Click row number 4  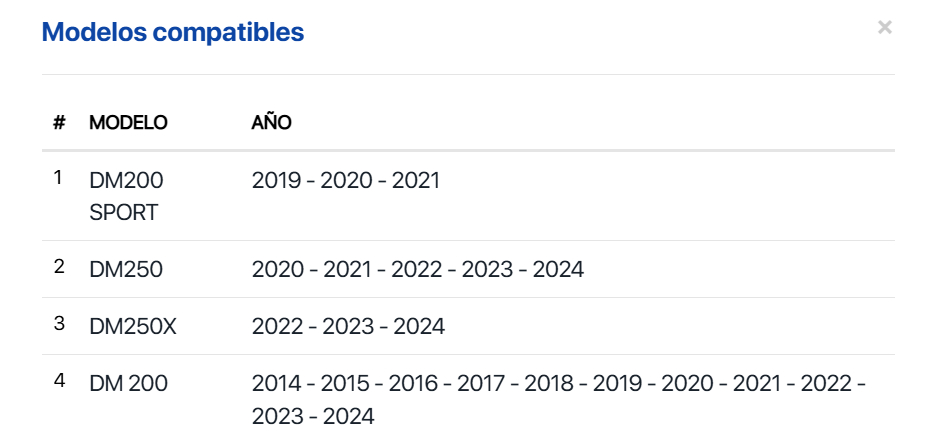tap(59, 380)
